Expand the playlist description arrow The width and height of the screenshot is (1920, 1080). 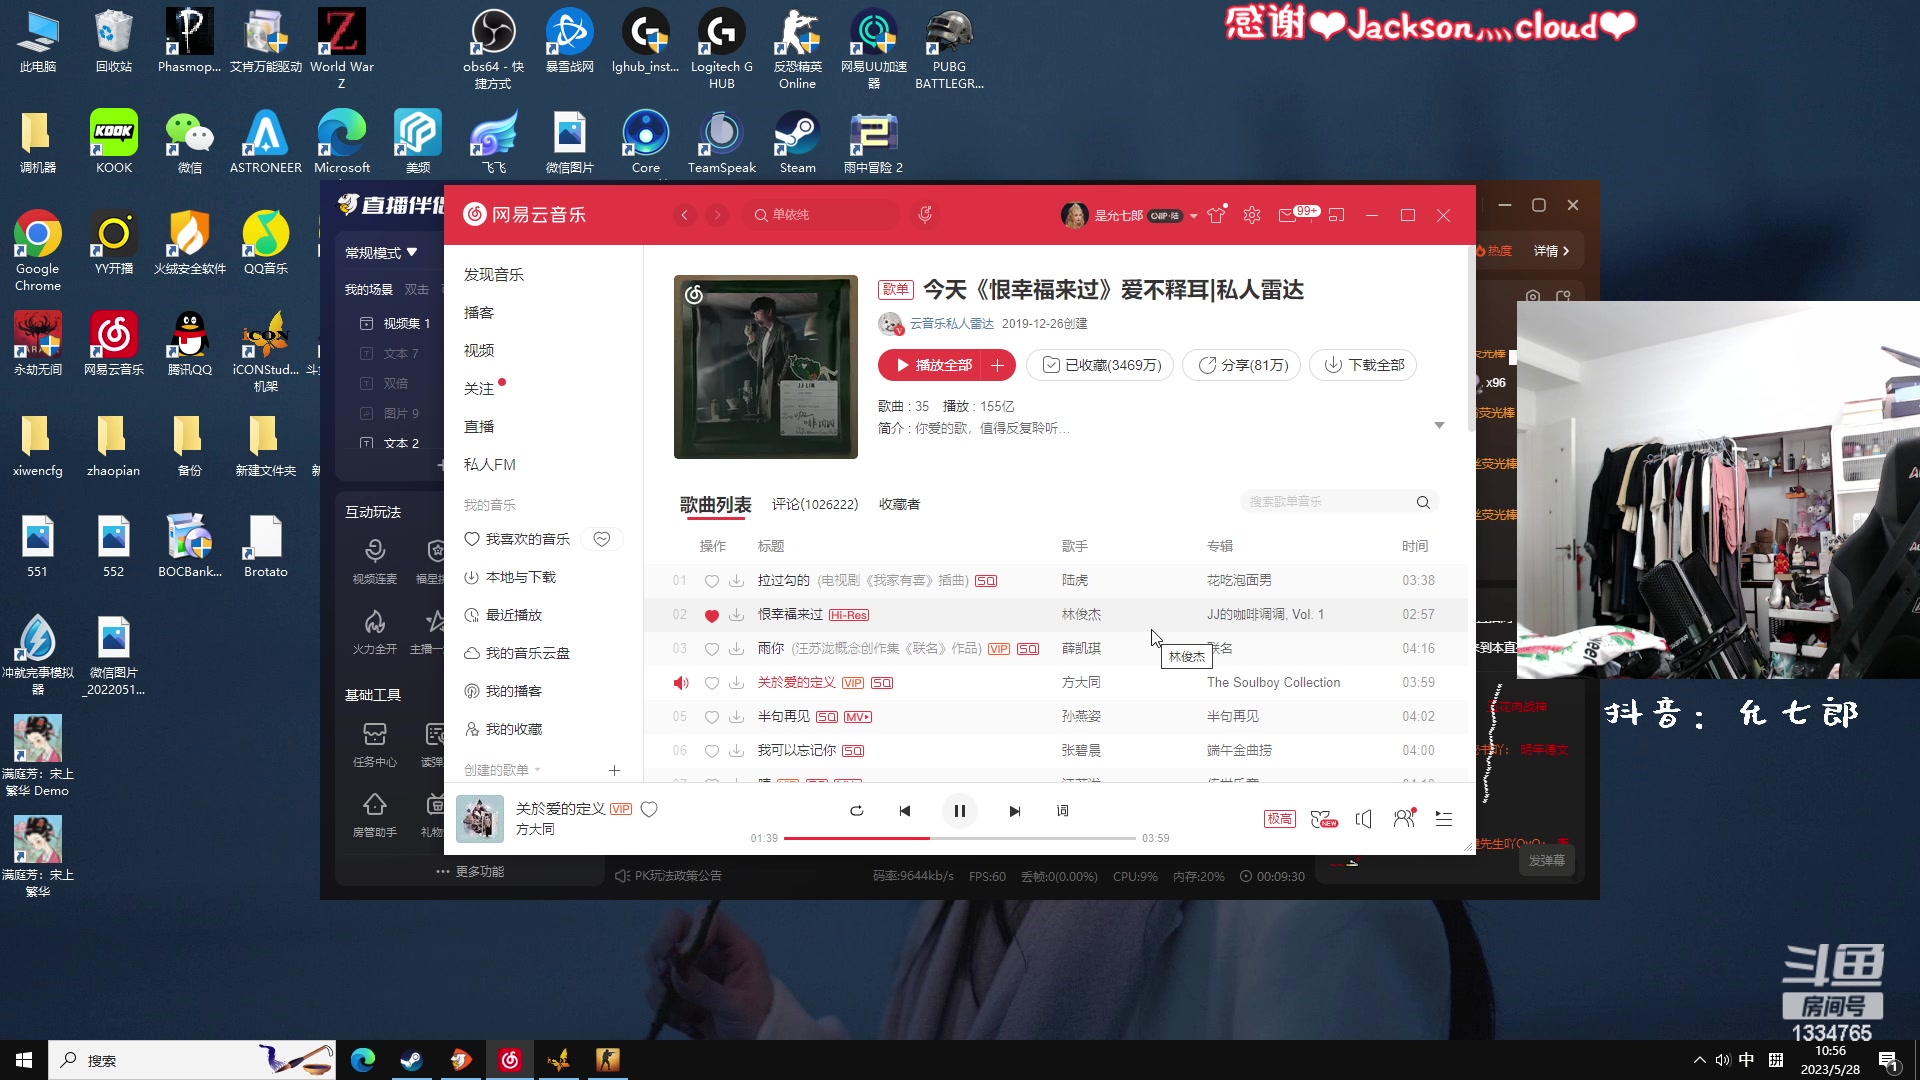click(1439, 425)
